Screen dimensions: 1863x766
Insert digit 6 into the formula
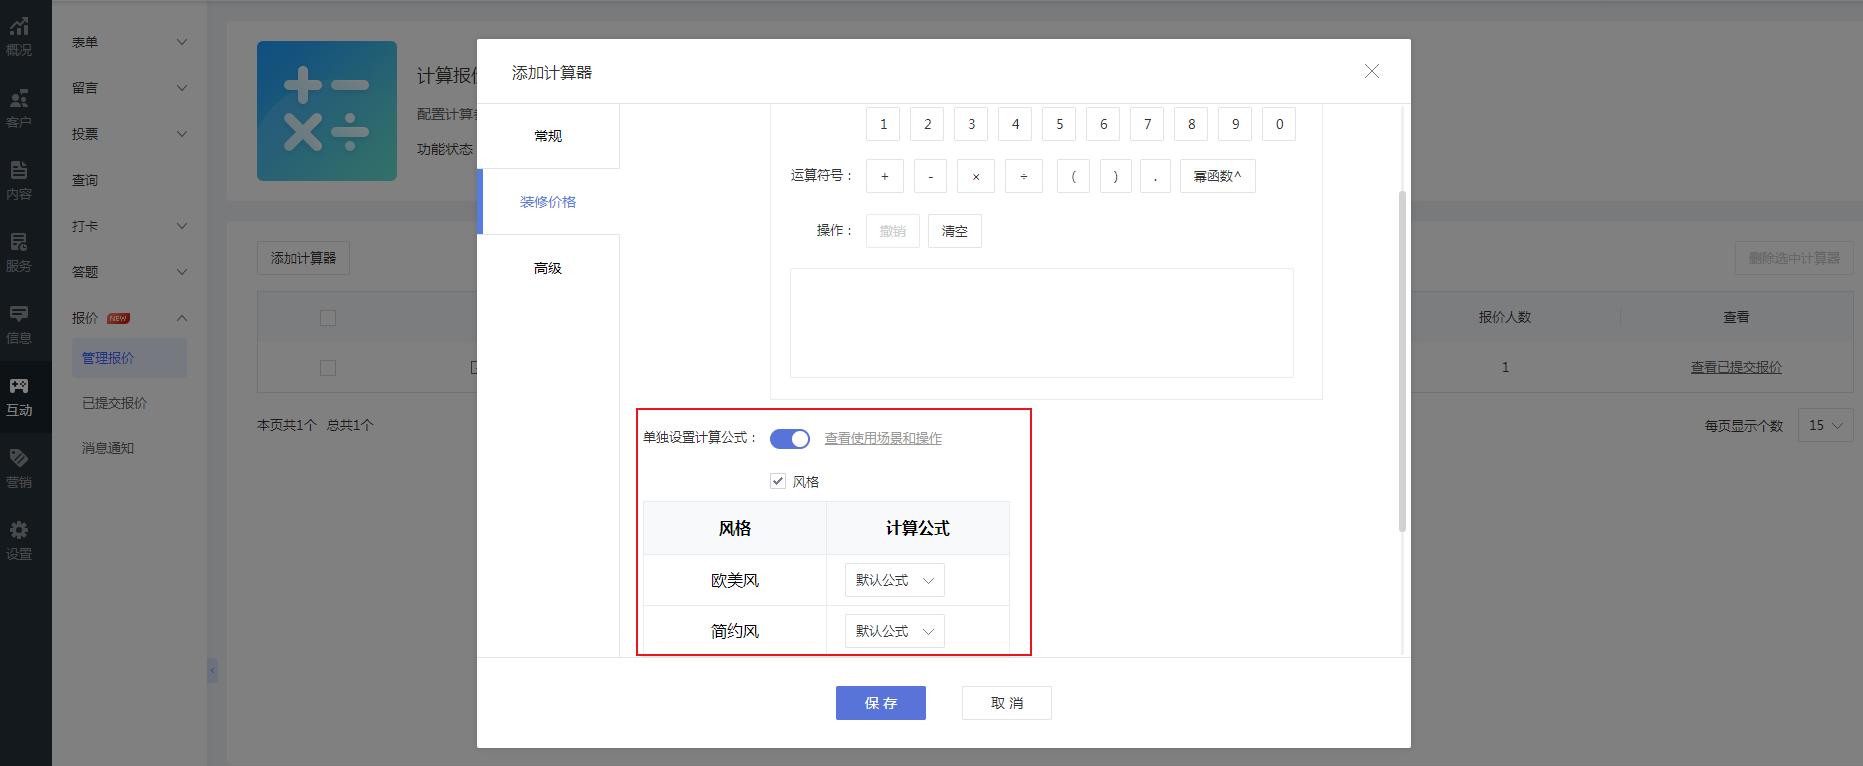point(1103,124)
